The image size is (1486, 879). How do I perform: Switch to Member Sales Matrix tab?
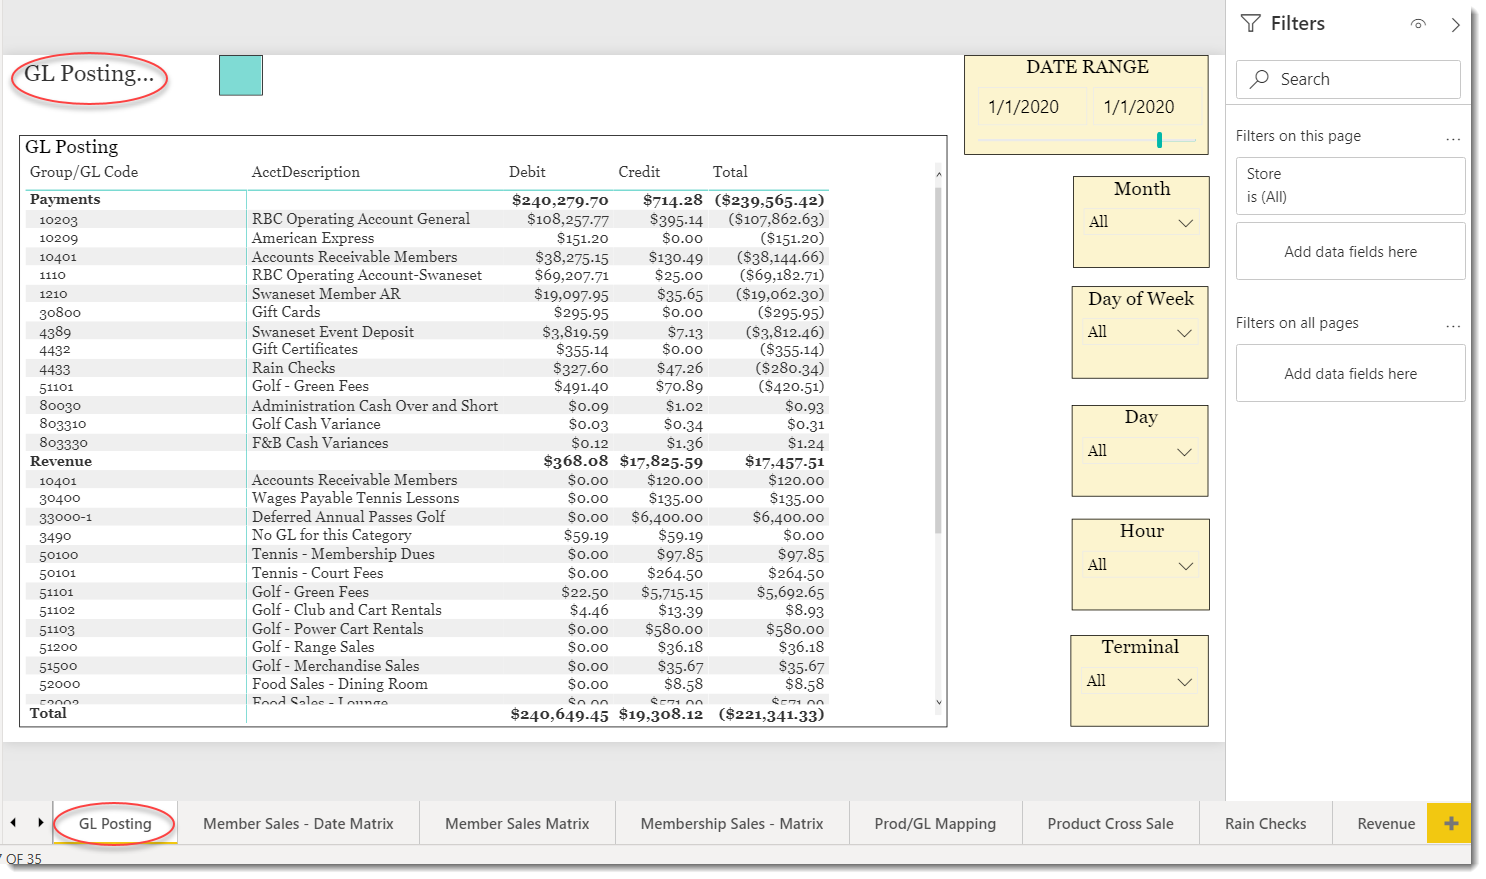517,824
